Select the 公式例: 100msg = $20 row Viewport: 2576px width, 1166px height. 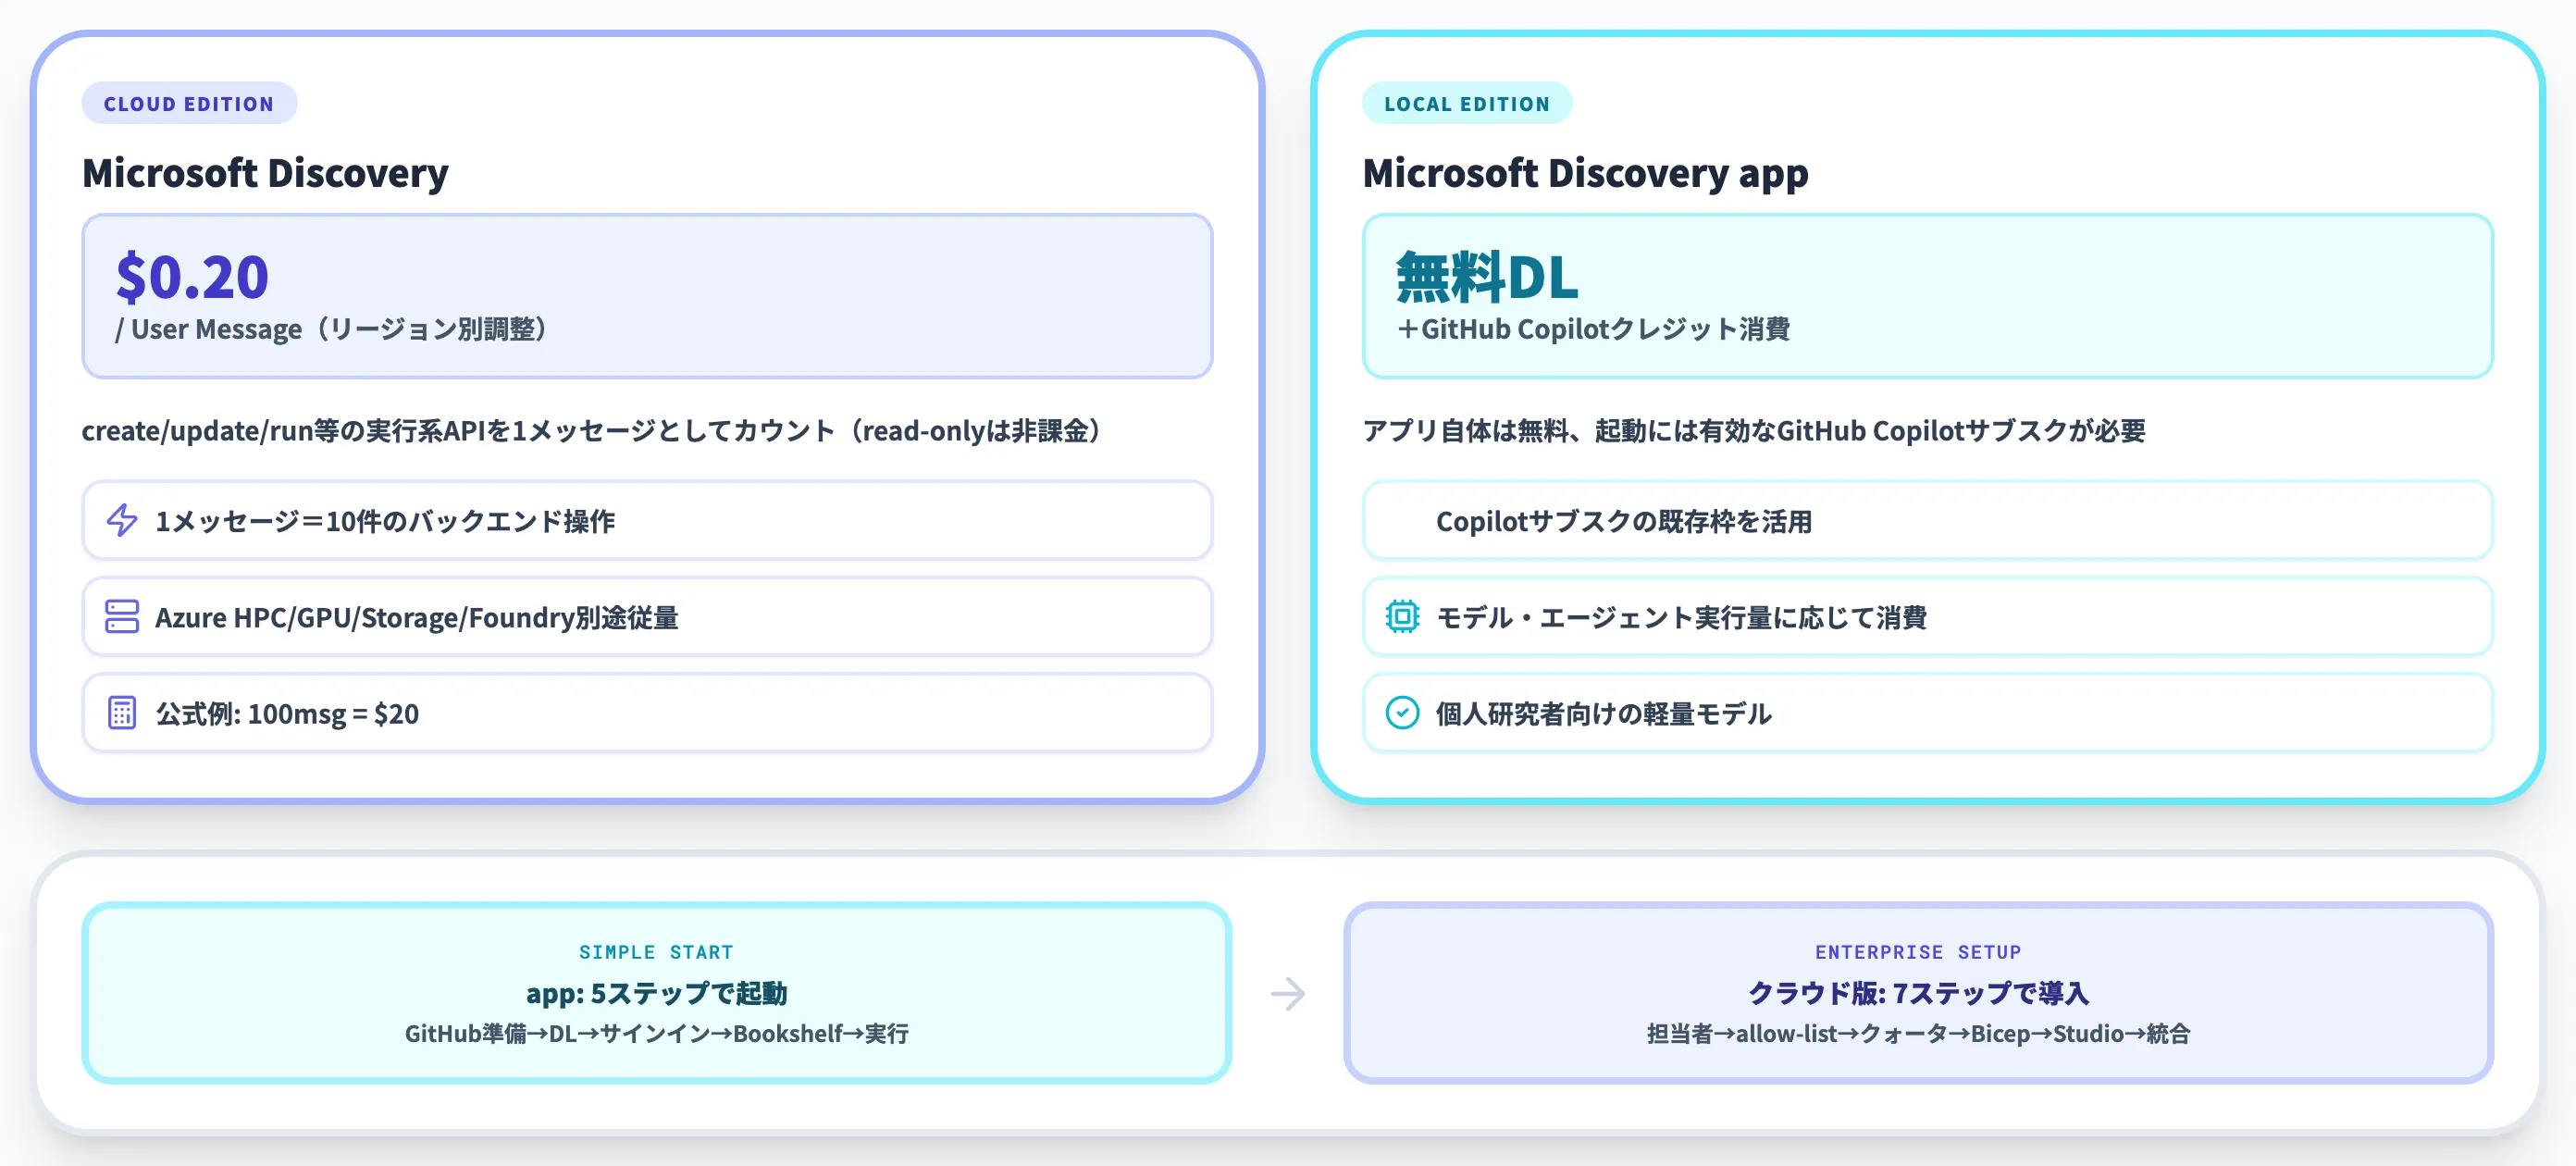point(647,712)
